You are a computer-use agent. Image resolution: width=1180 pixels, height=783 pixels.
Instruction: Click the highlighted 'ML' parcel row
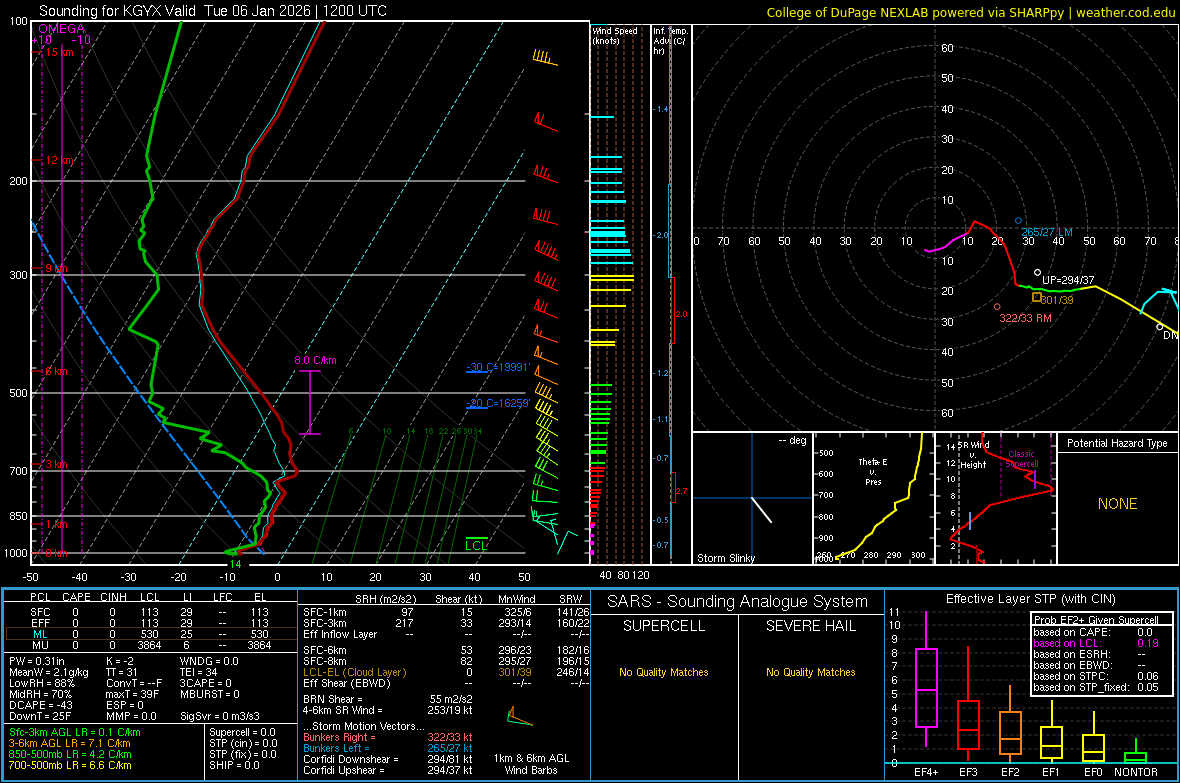149,635
